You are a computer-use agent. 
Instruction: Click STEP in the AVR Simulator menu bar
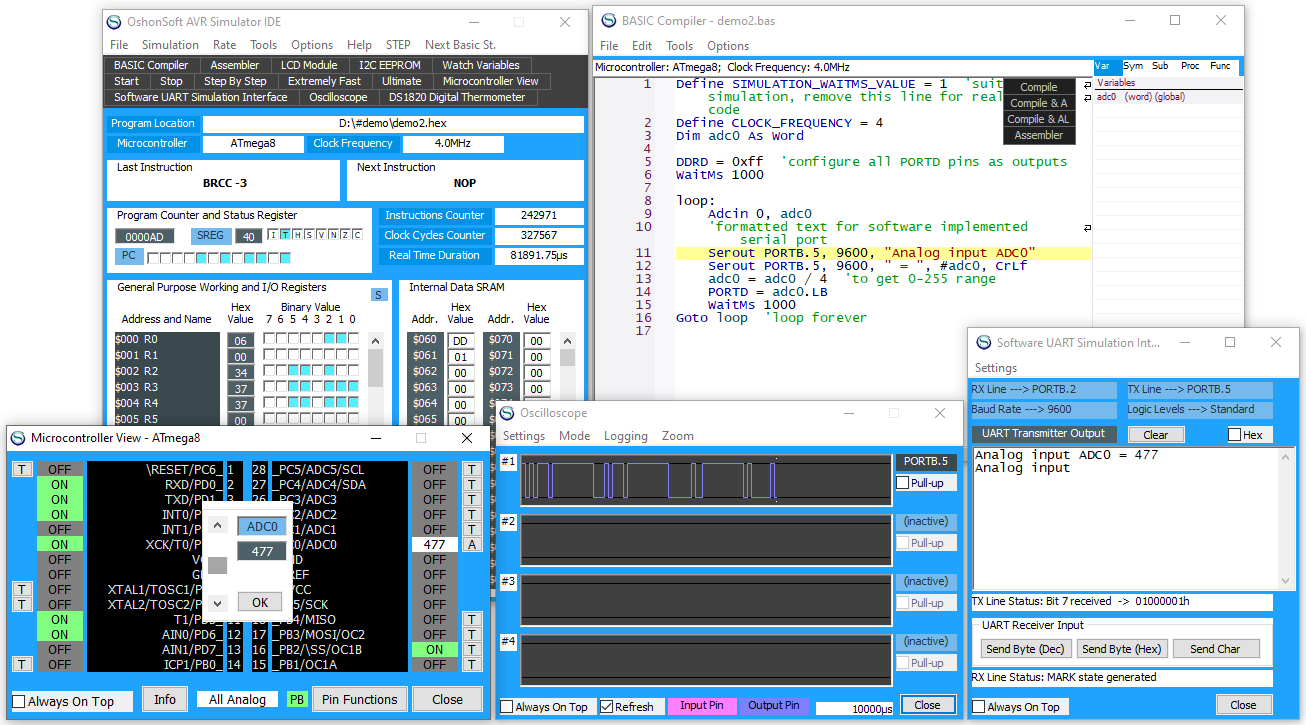point(398,45)
